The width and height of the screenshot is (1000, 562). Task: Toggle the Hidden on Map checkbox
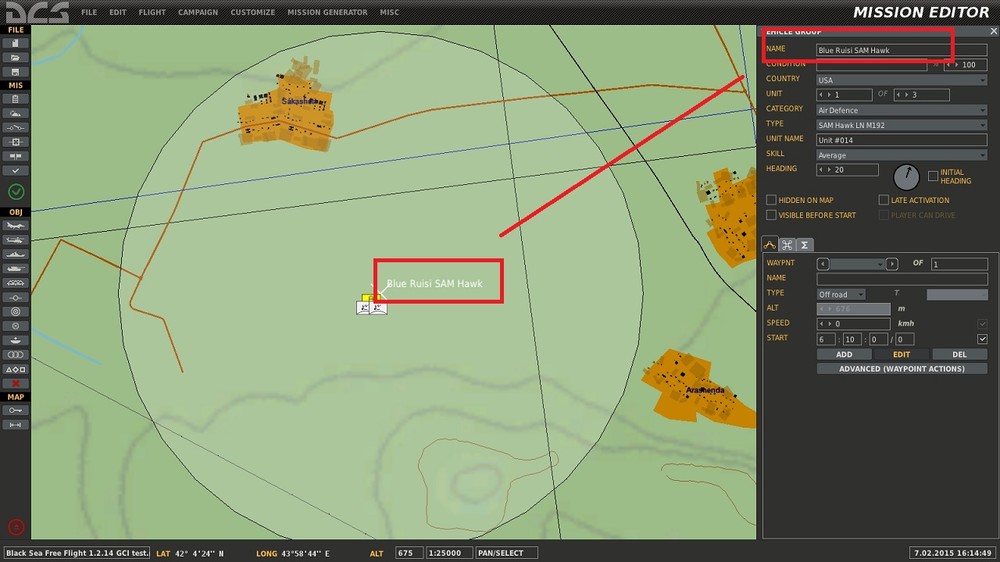(x=771, y=200)
